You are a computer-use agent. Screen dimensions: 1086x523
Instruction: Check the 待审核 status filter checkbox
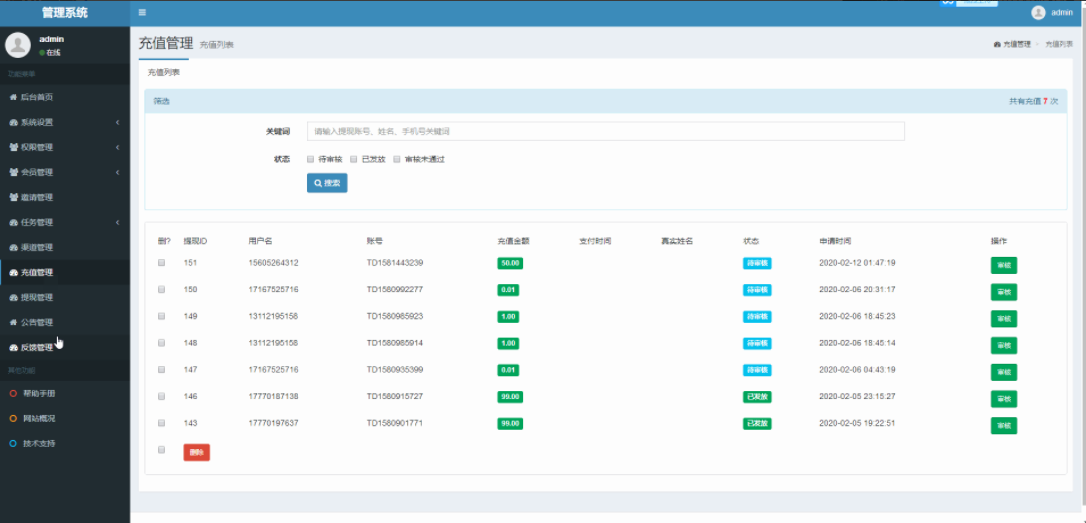click(311, 159)
